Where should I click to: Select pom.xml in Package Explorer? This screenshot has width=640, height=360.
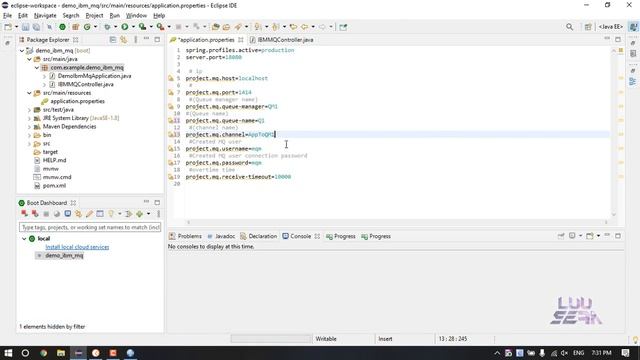pos(54,186)
